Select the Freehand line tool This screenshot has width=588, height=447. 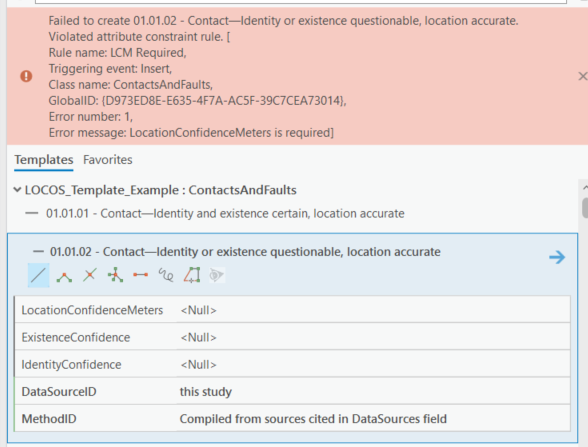coord(166,275)
